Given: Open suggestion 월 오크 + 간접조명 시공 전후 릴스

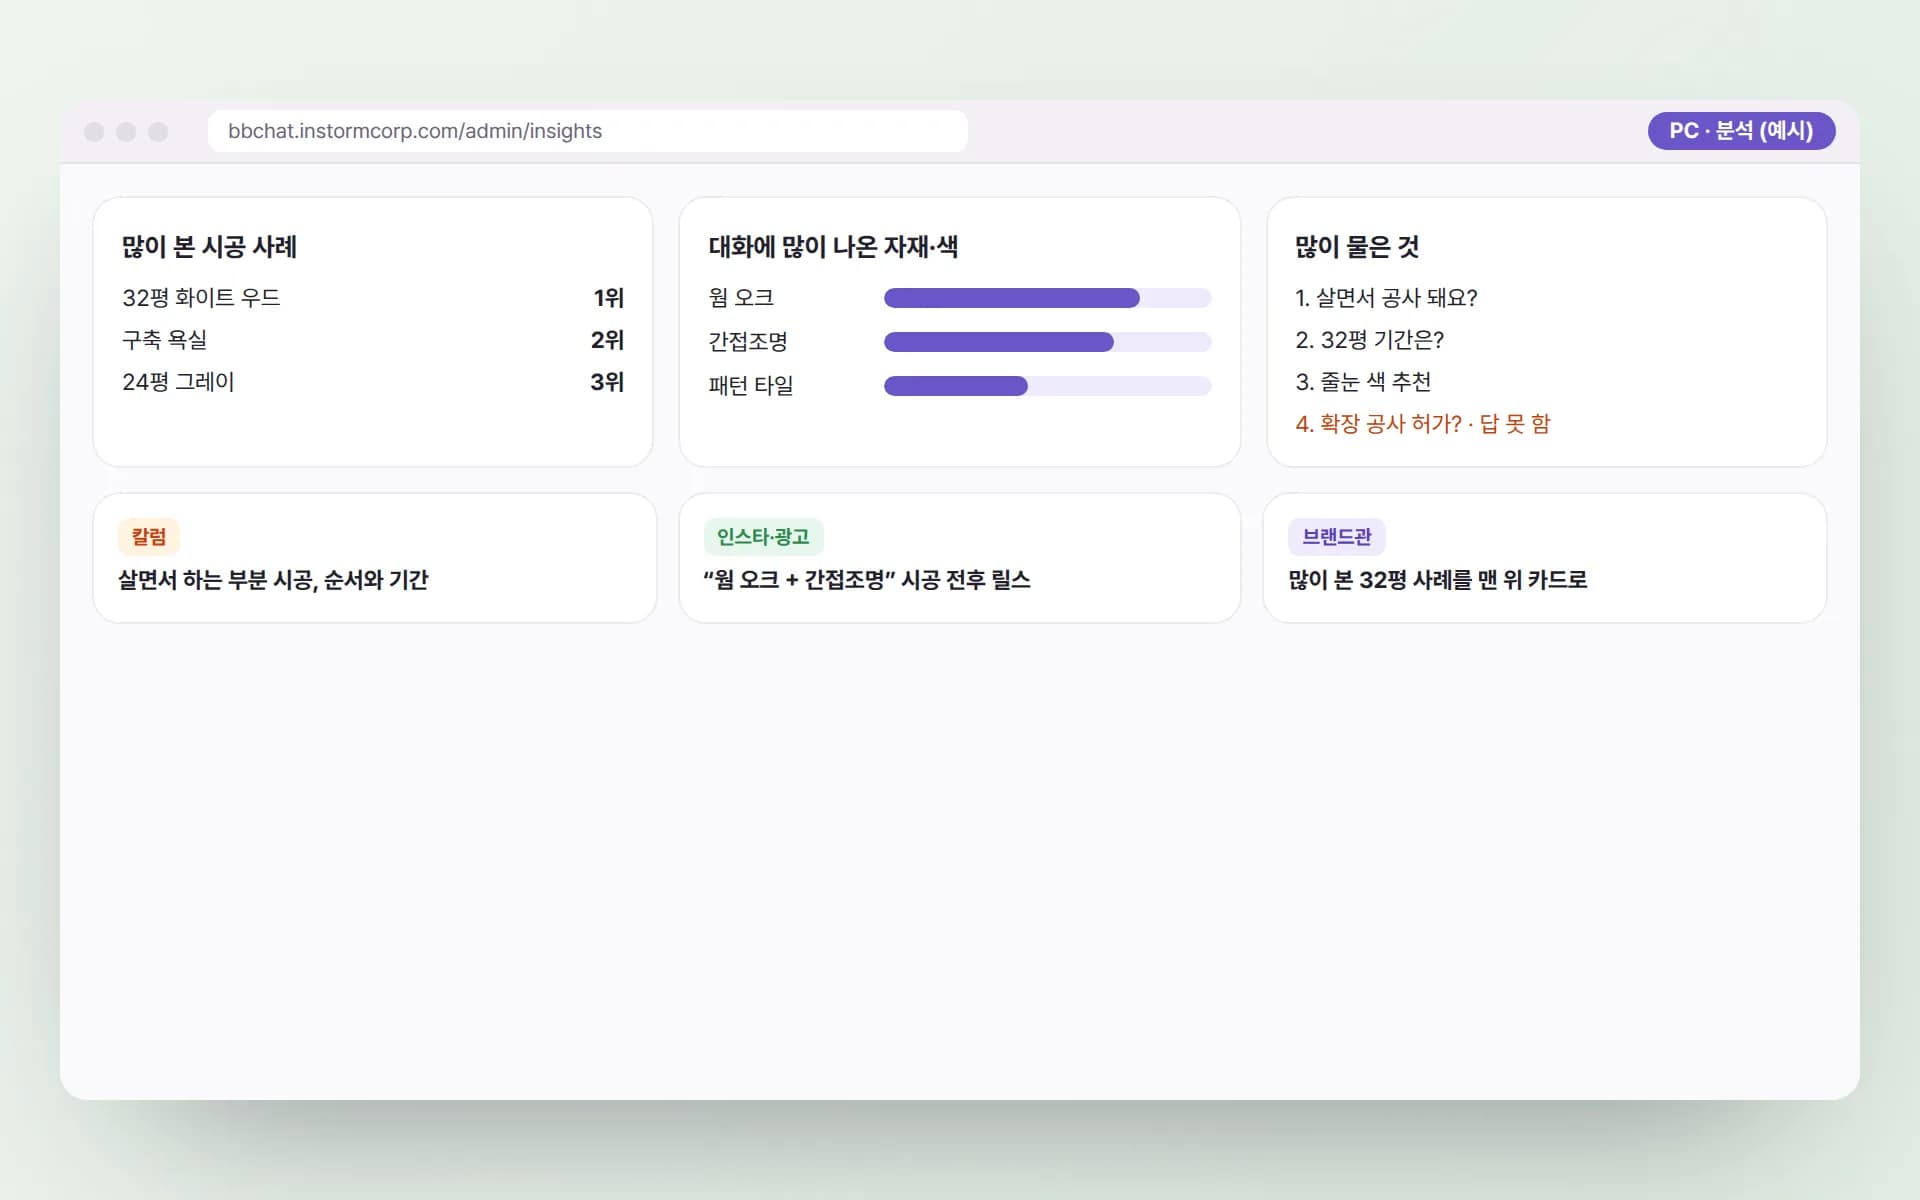Looking at the screenshot, I should tap(867, 580).
